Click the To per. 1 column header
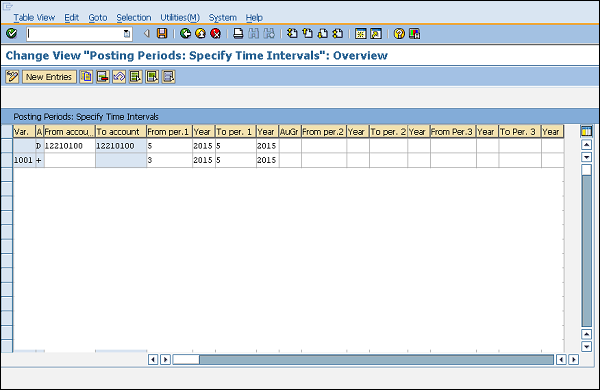Screen dimensions: 600x390 point(236,132)
